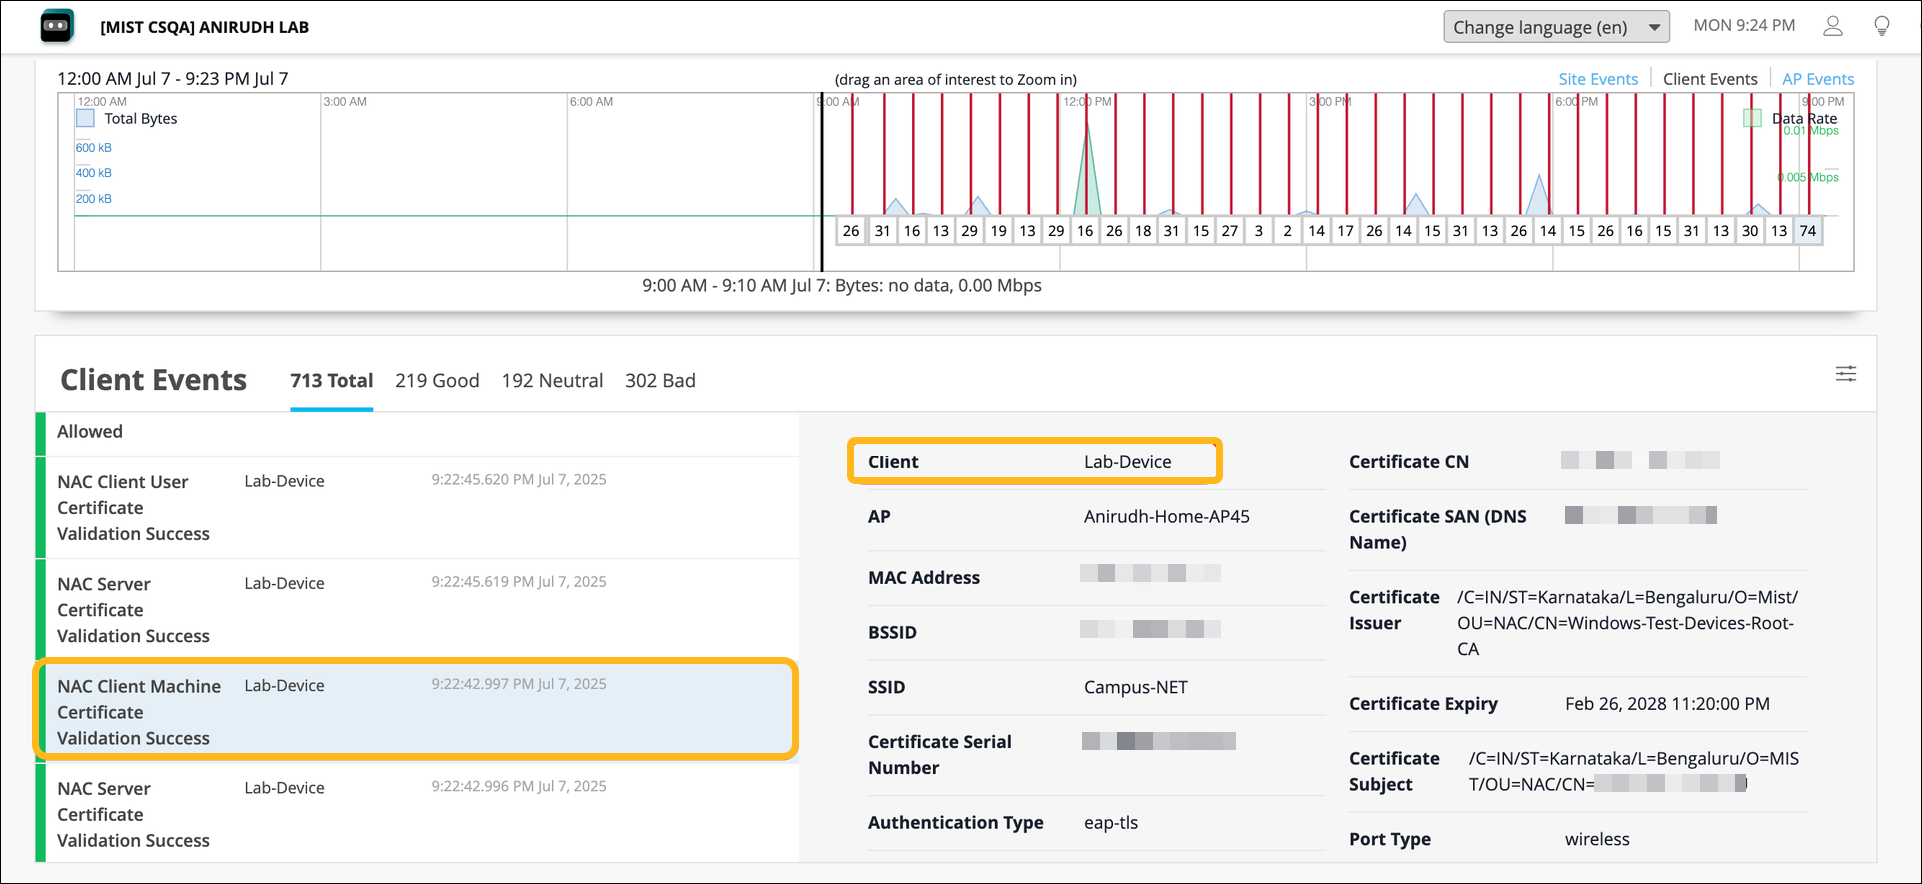Toggle the Data Rate legend box
Viewport: 1922px width, 884px height.
(1752, 118)
